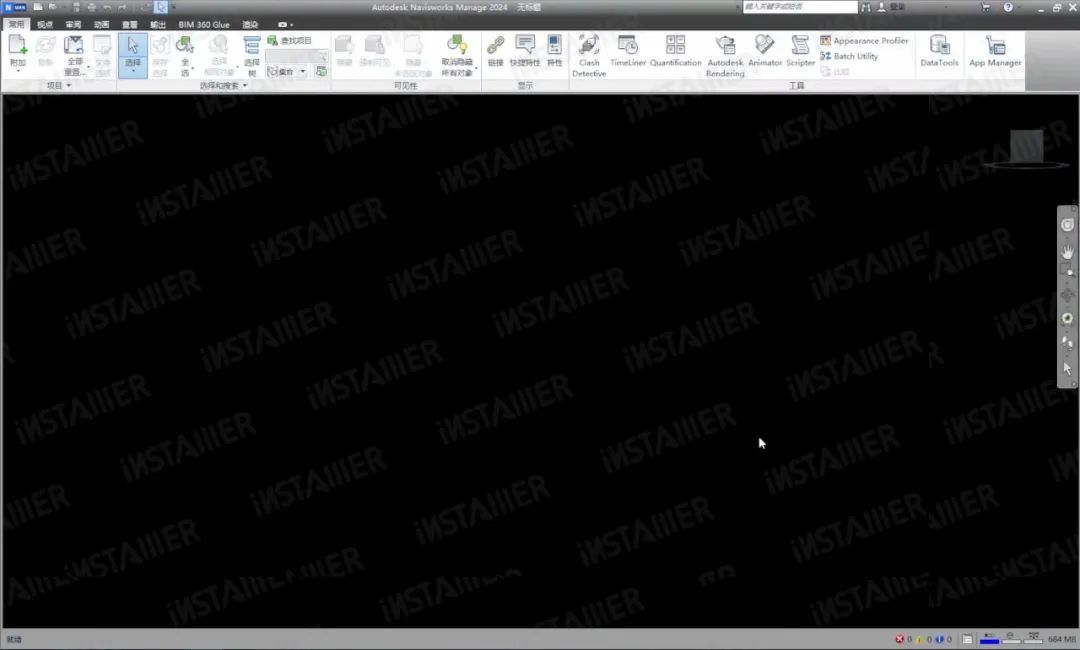Click the Sign In (登录) user button

click(892, 7)
